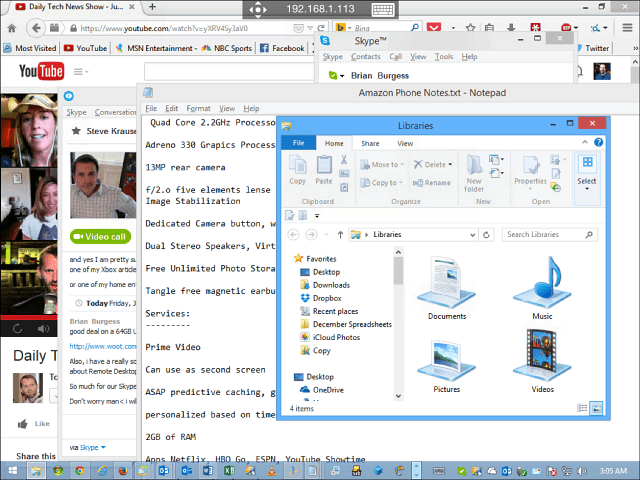
Task: Open the Firefox hamburger menu
Action: pyautogui.click(x=627, y=28)
